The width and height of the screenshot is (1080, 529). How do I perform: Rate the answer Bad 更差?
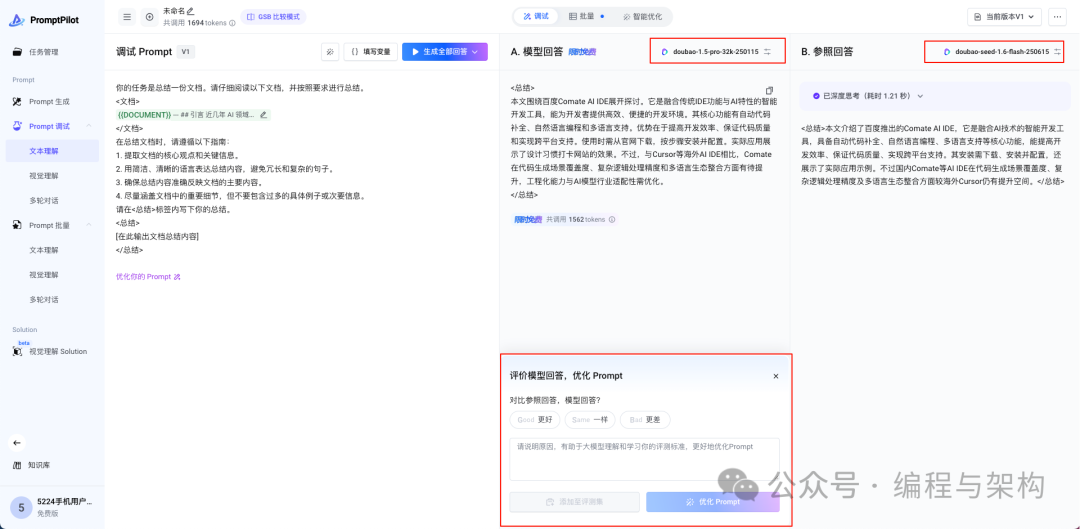pyautogui.click(x=645, y=419)
